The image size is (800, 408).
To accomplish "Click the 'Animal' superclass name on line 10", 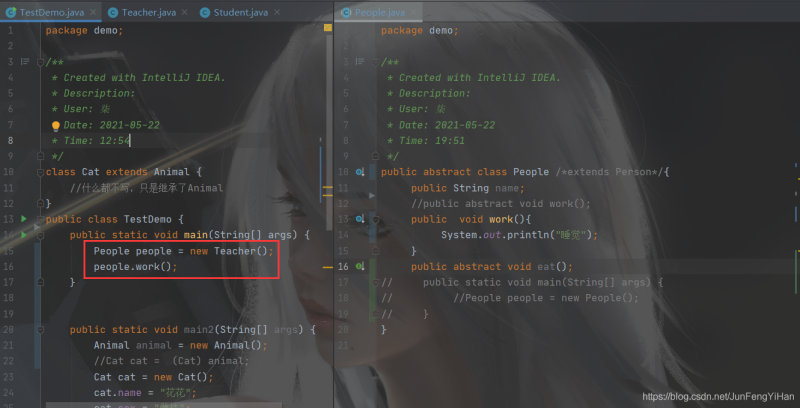I will pos(172,172).
